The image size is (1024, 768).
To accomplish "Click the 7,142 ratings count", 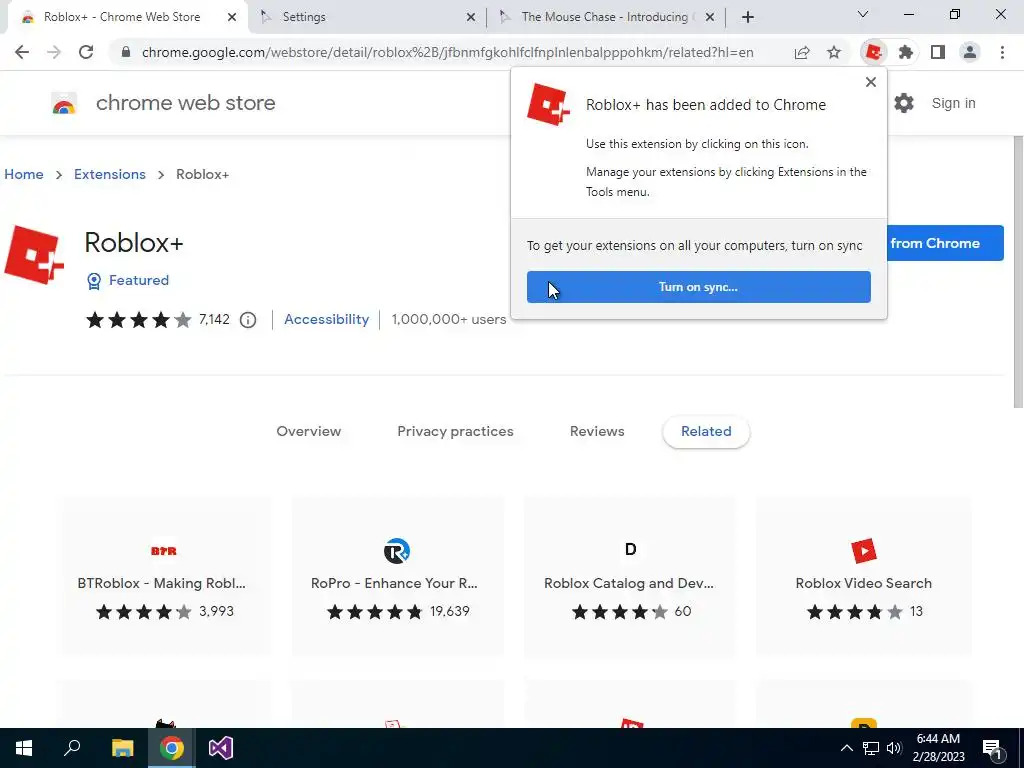I will click(214, 319).
